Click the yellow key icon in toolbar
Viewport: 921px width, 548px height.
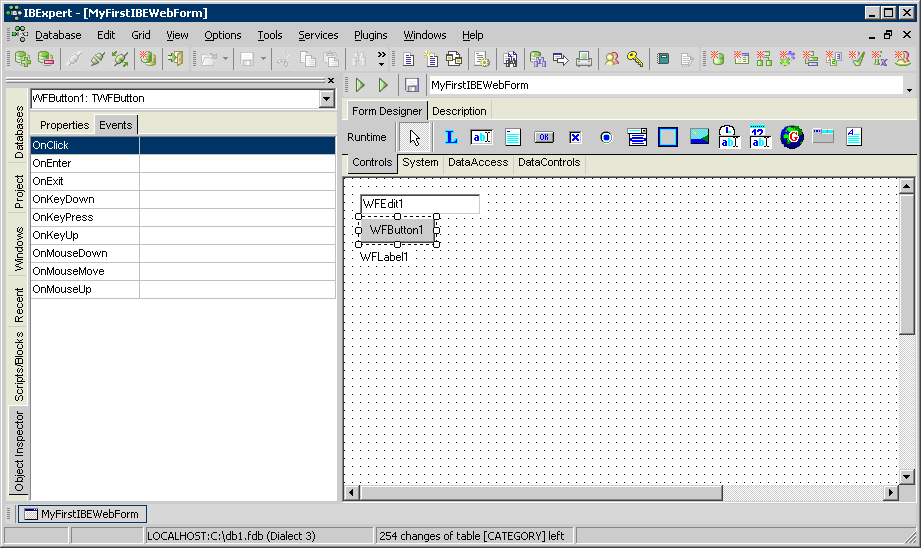635,59
